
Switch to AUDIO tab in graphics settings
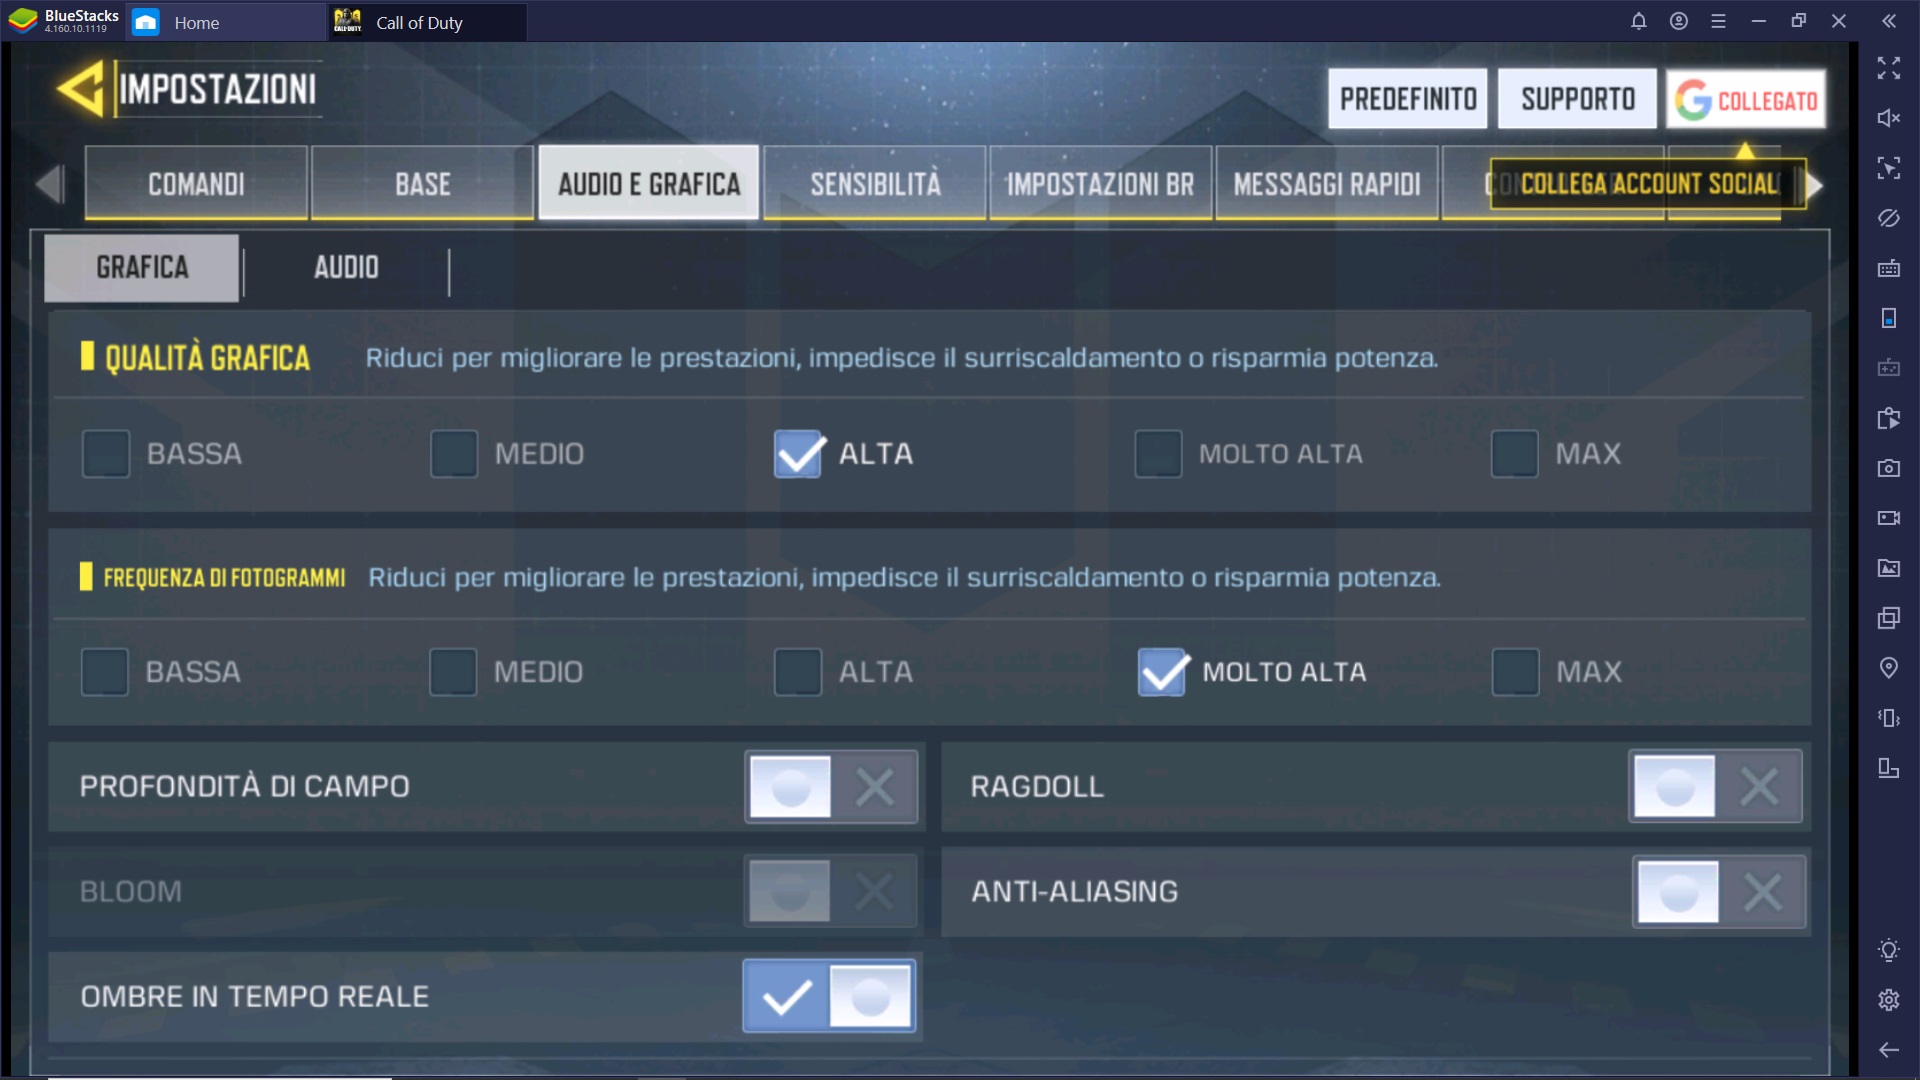[344, 266]
